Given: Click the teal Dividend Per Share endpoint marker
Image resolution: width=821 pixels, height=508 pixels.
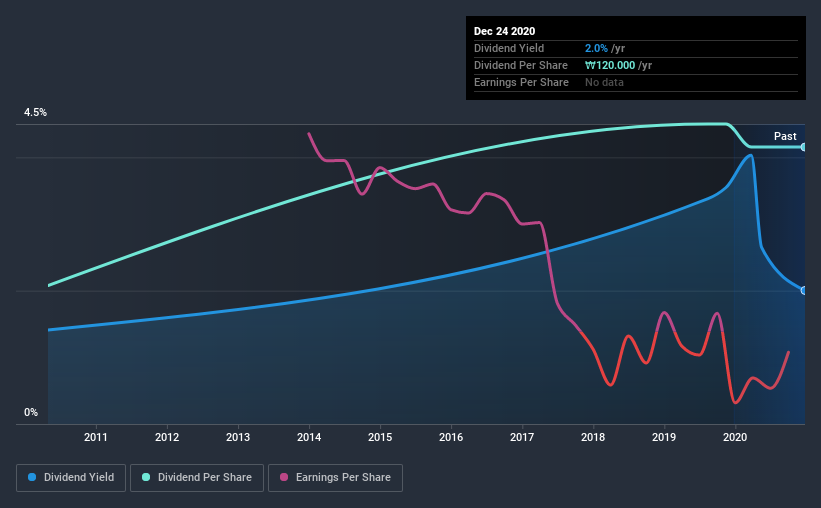Looking at the screenshot, I should pyautogui.click(x=804, y=147).
